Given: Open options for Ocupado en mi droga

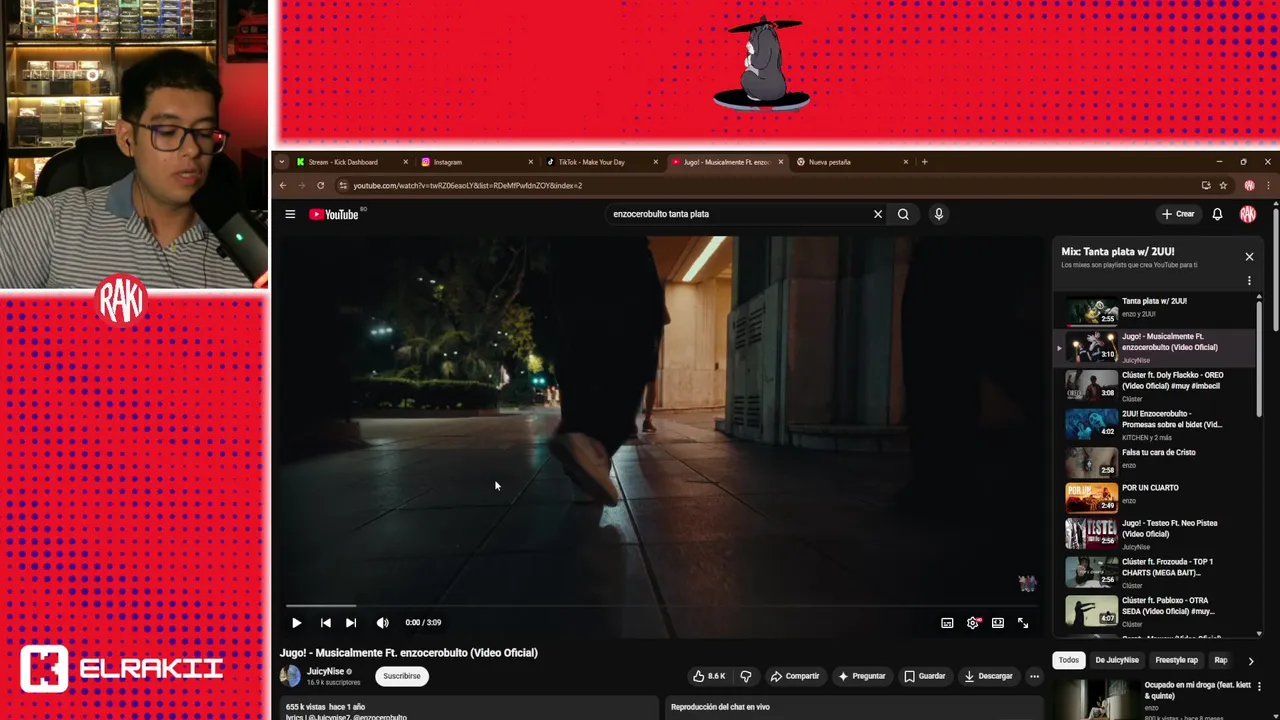Looking at the screenshot, I should point(1259,687).
